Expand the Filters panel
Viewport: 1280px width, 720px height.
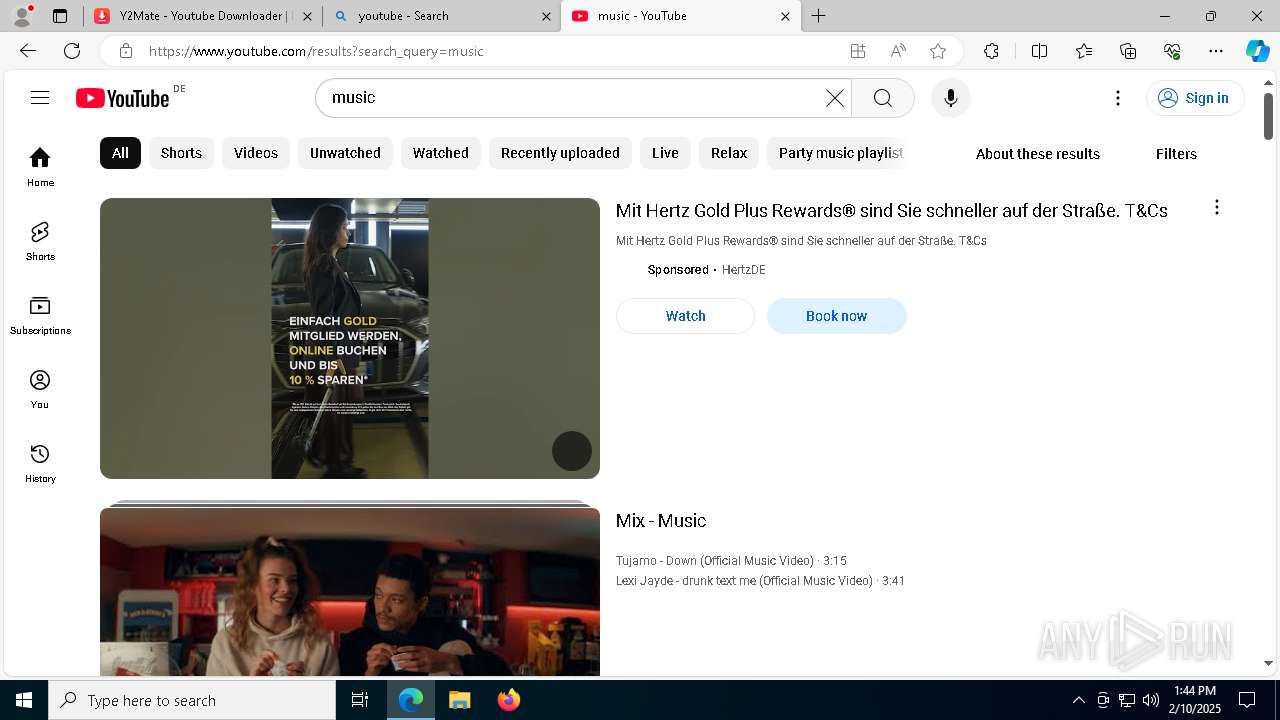pyautogui.click(x=1176, y=154)
